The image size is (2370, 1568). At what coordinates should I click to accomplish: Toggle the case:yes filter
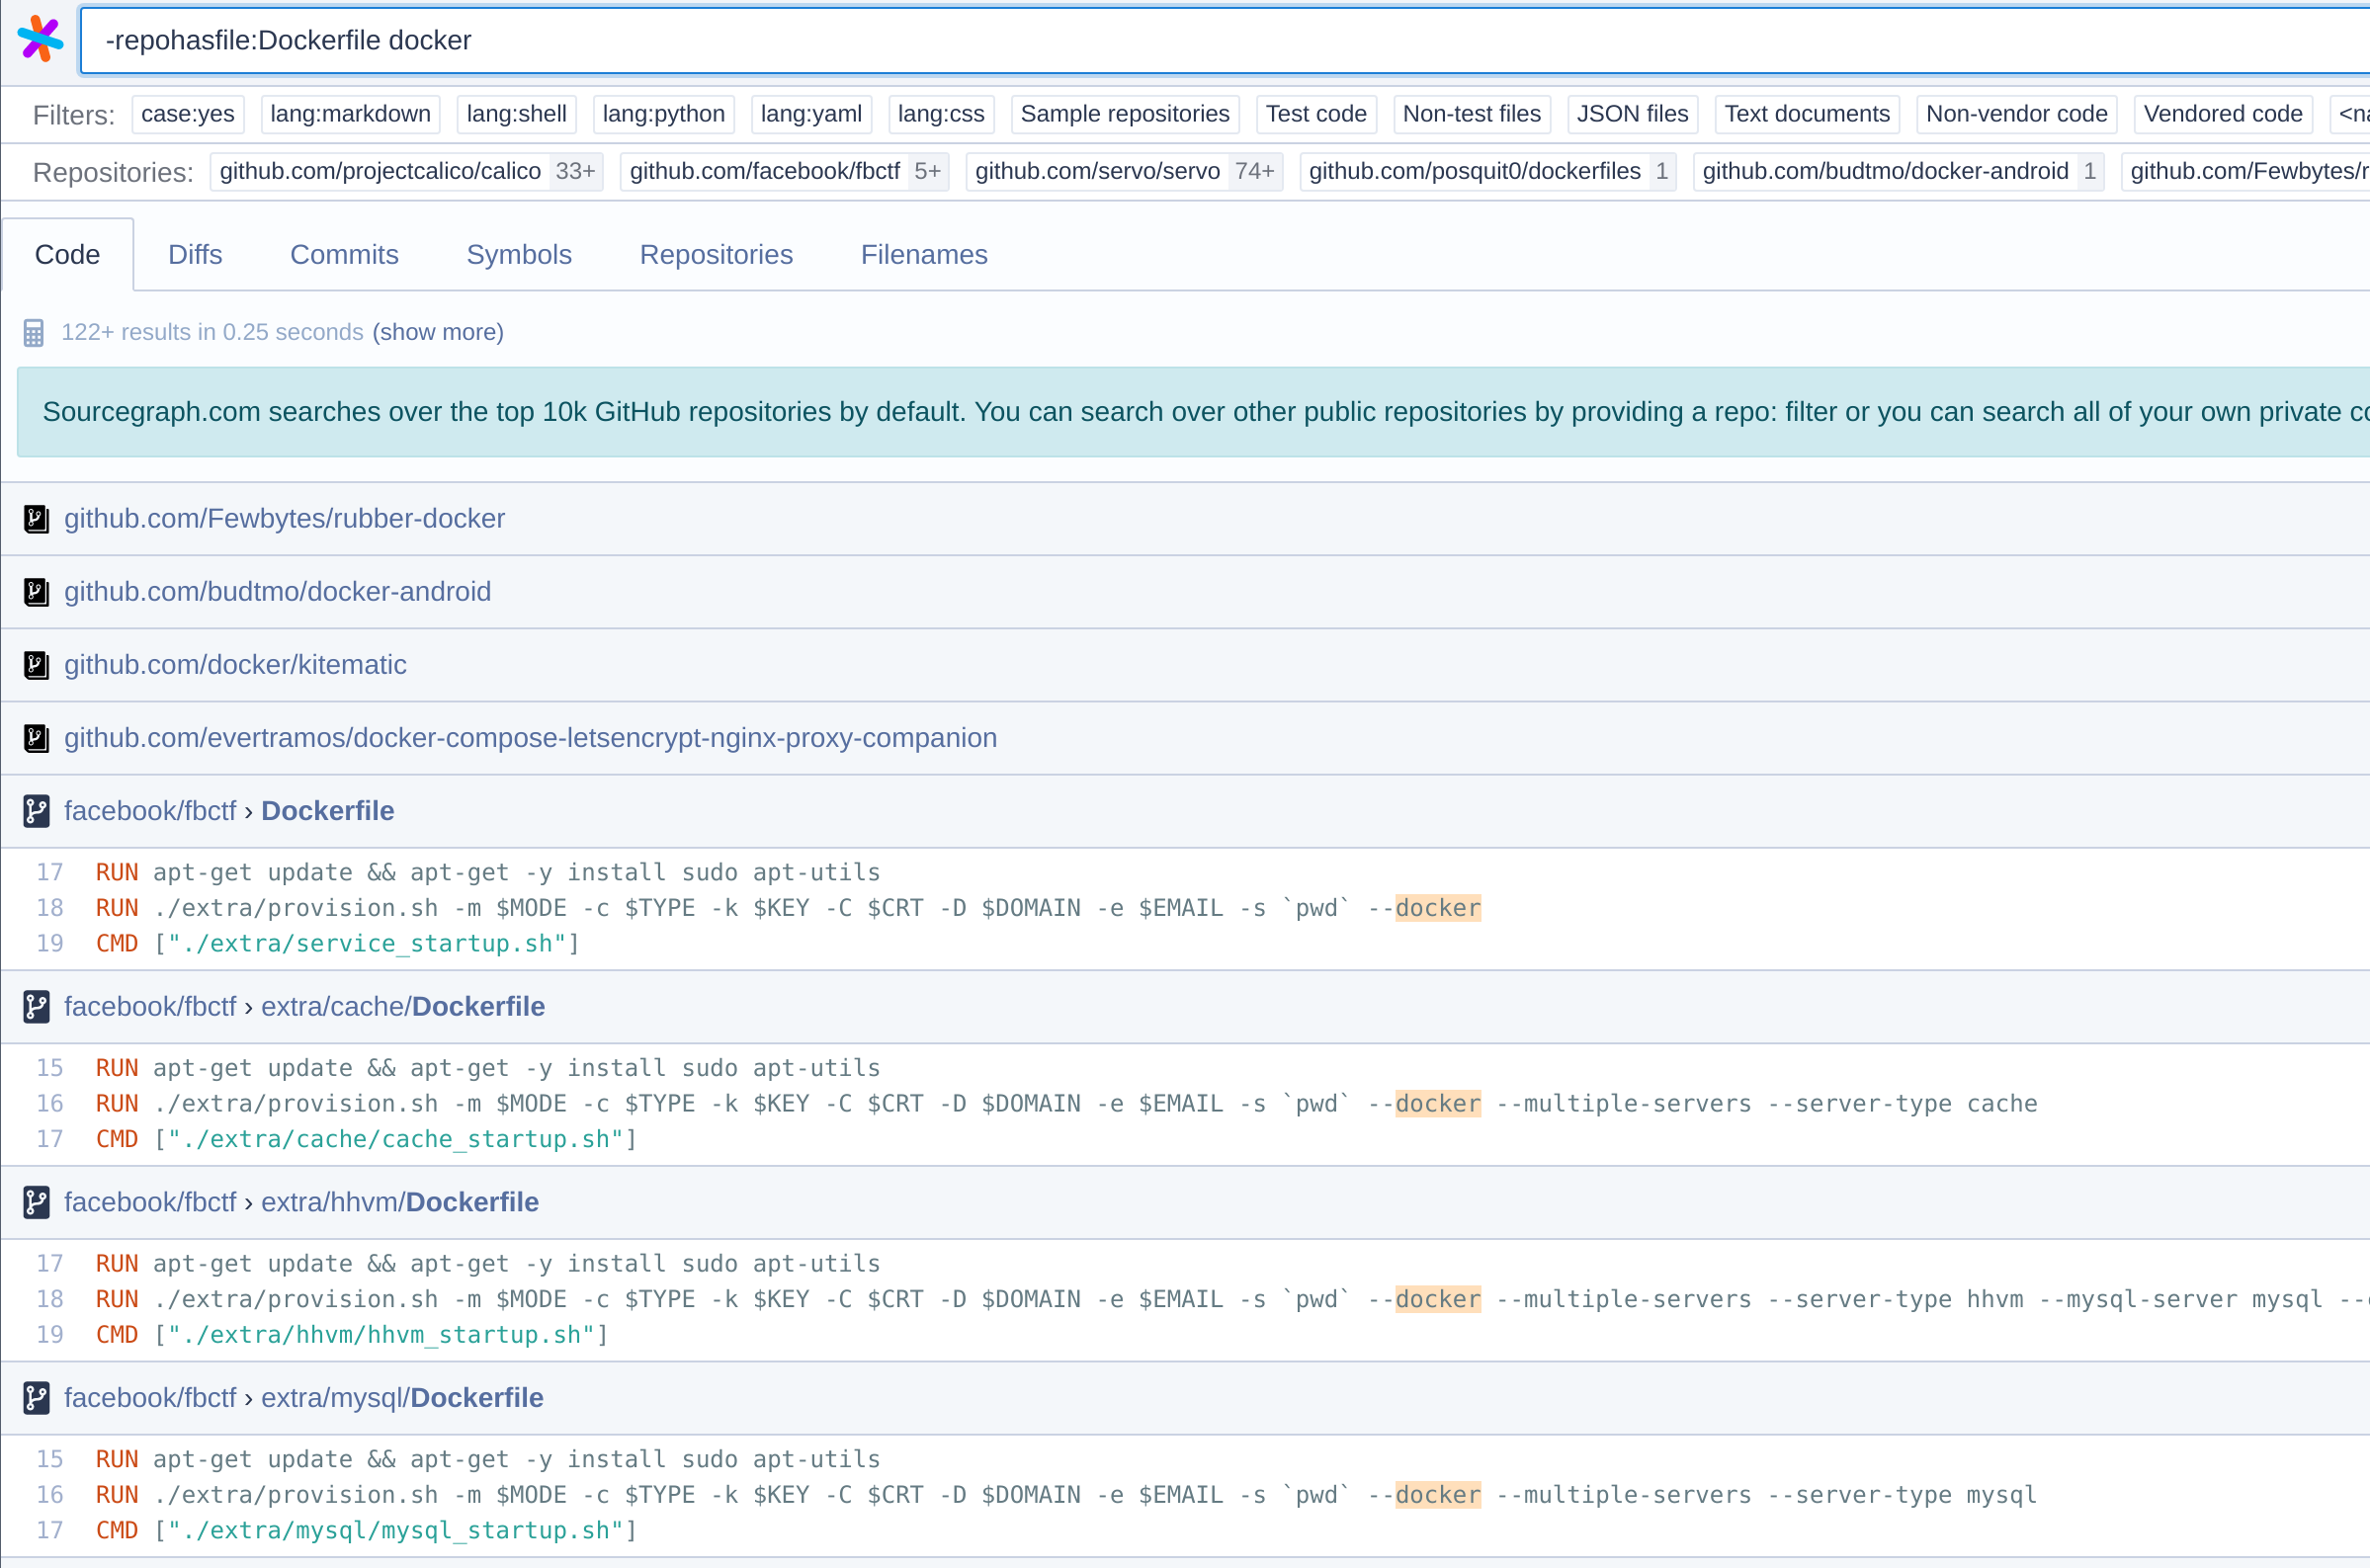tap(187, 114)
